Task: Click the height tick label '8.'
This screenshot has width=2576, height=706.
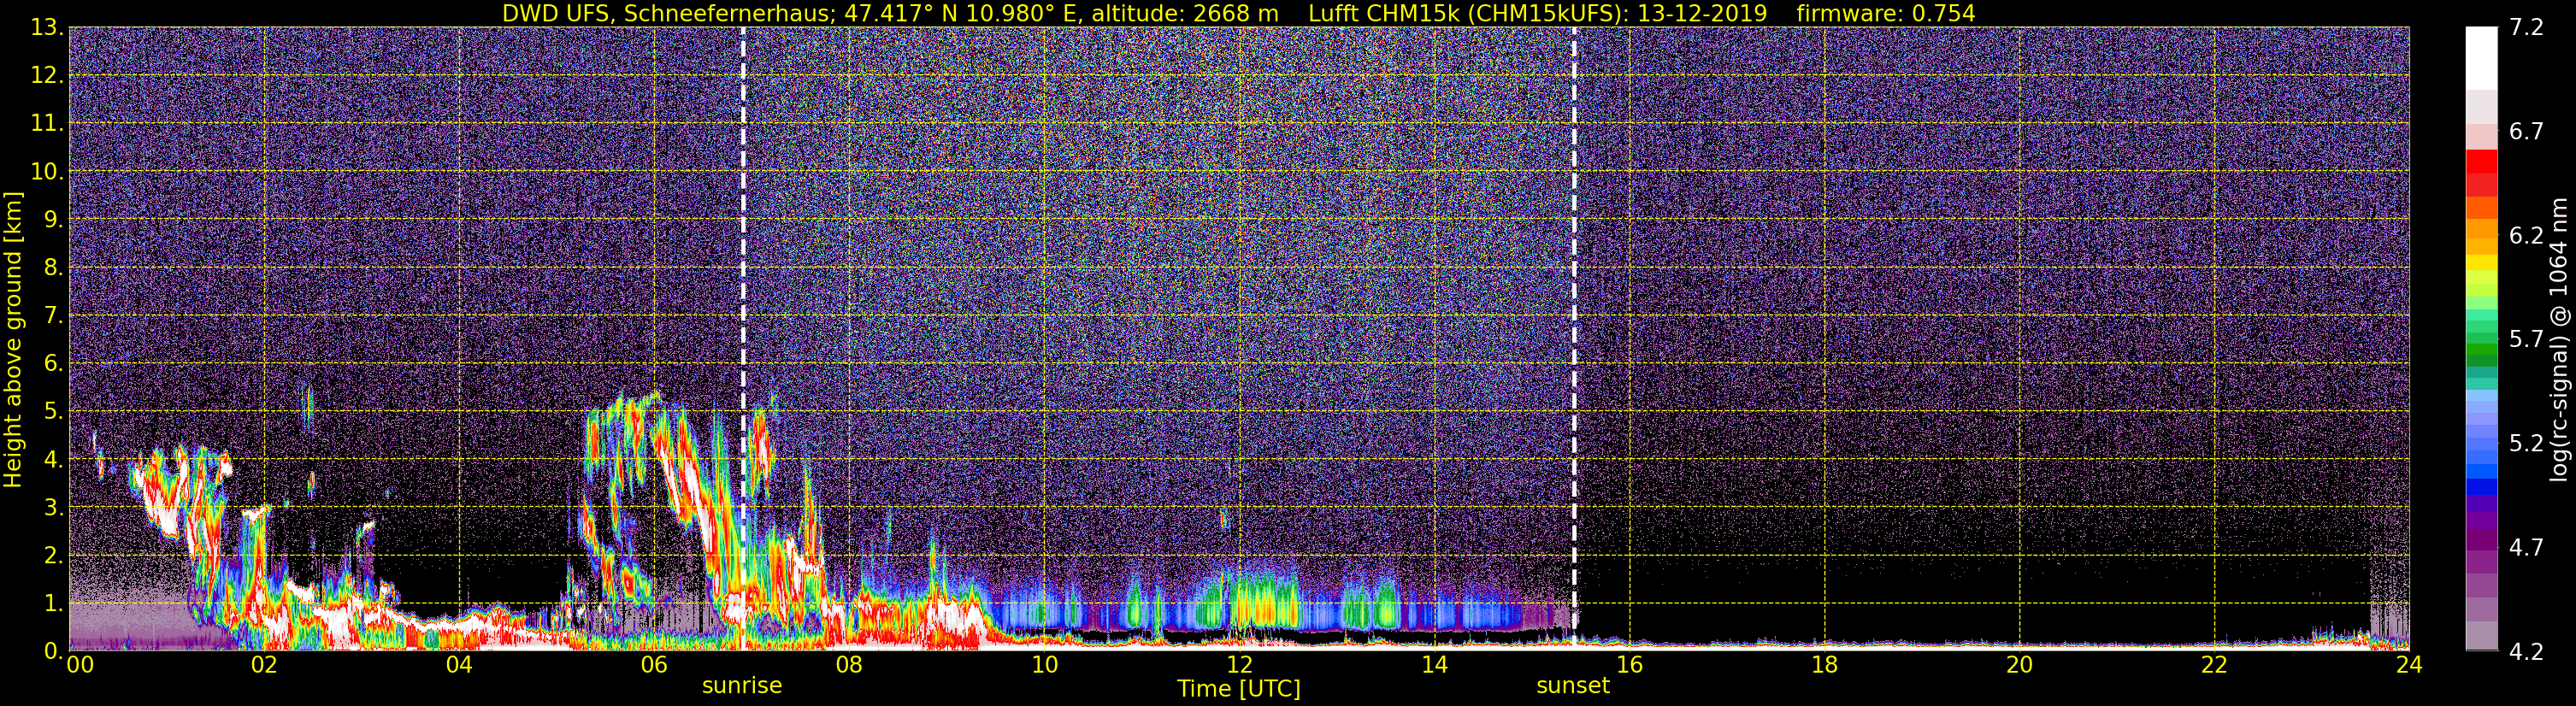Action: pos(55,267)
